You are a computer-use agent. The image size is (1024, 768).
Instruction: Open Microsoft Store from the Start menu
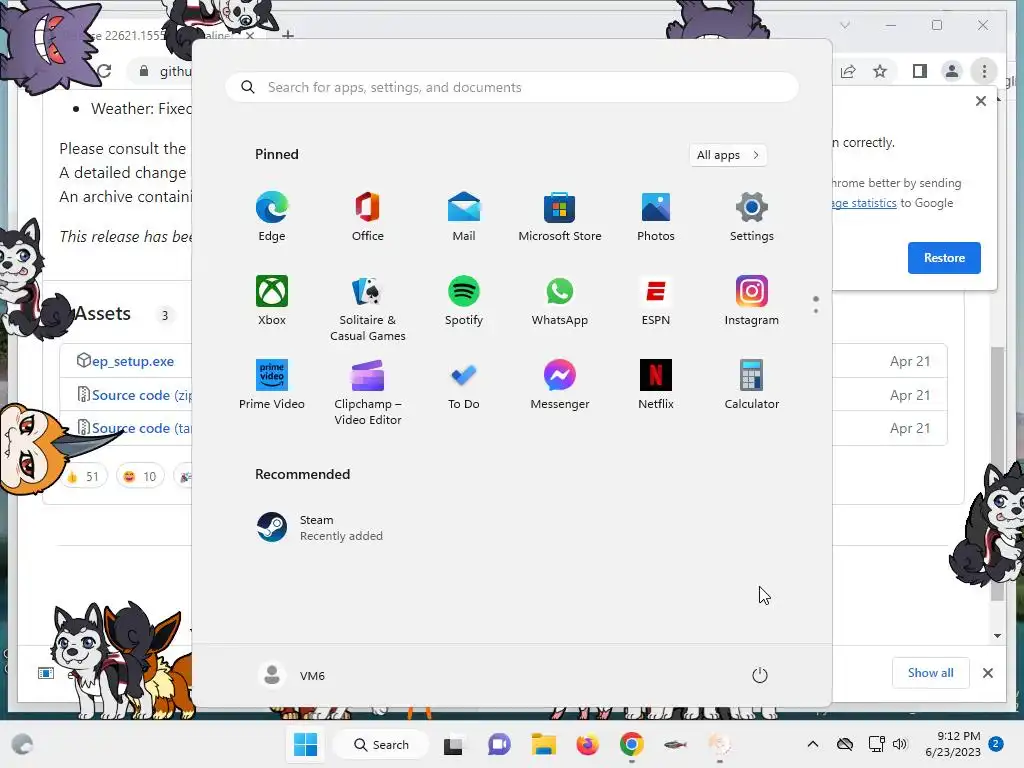(x=560, y=217)
